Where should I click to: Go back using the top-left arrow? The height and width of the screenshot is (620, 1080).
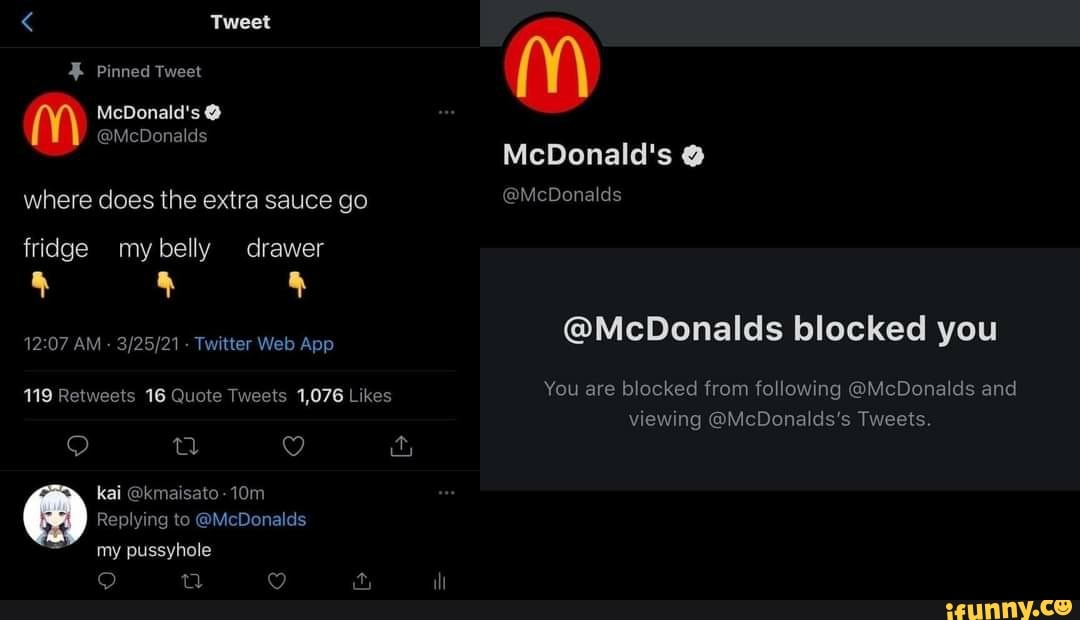tap(27, 22)
